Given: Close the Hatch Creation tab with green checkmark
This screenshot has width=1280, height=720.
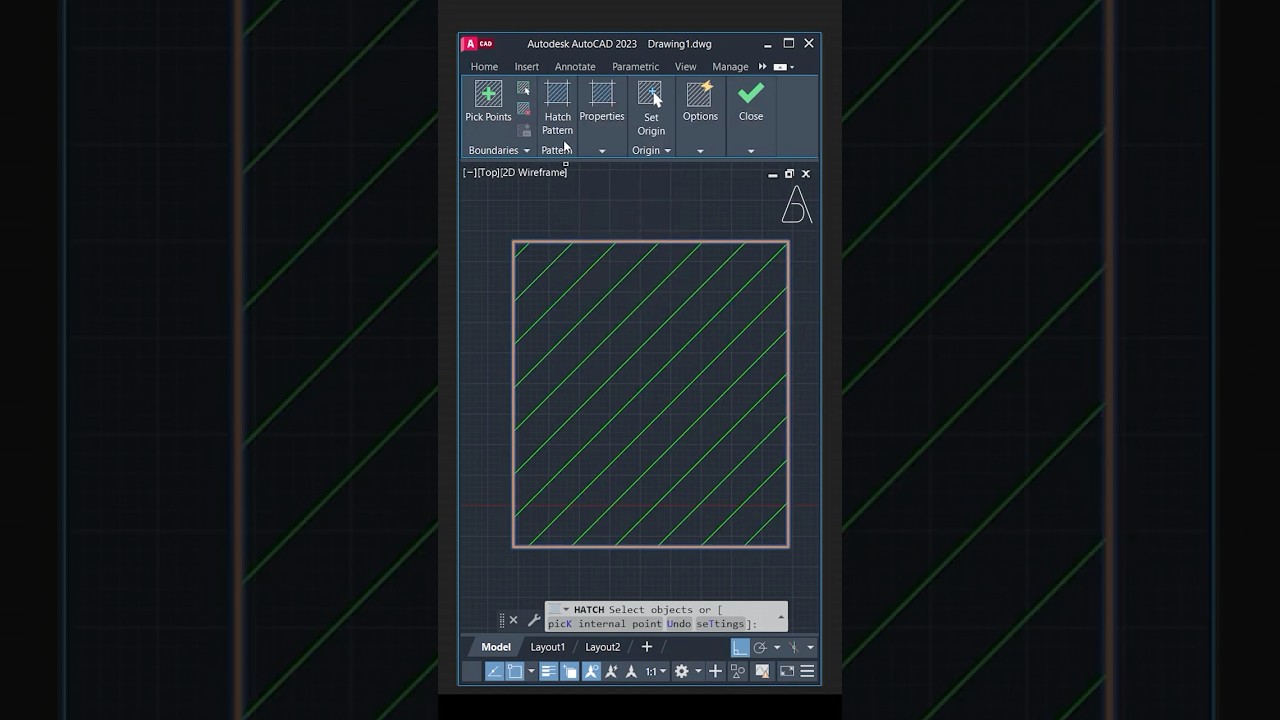Looking at the screenshot, I should pyautogui.click(x=751, y=102).
